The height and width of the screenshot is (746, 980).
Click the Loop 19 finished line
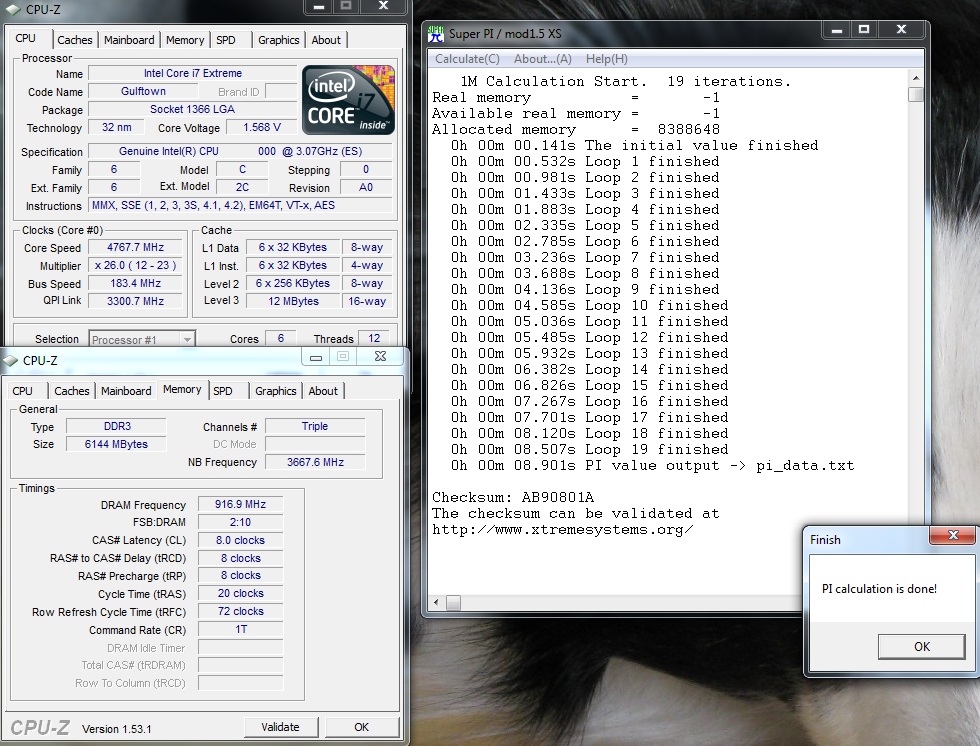[x=589, y=450]
